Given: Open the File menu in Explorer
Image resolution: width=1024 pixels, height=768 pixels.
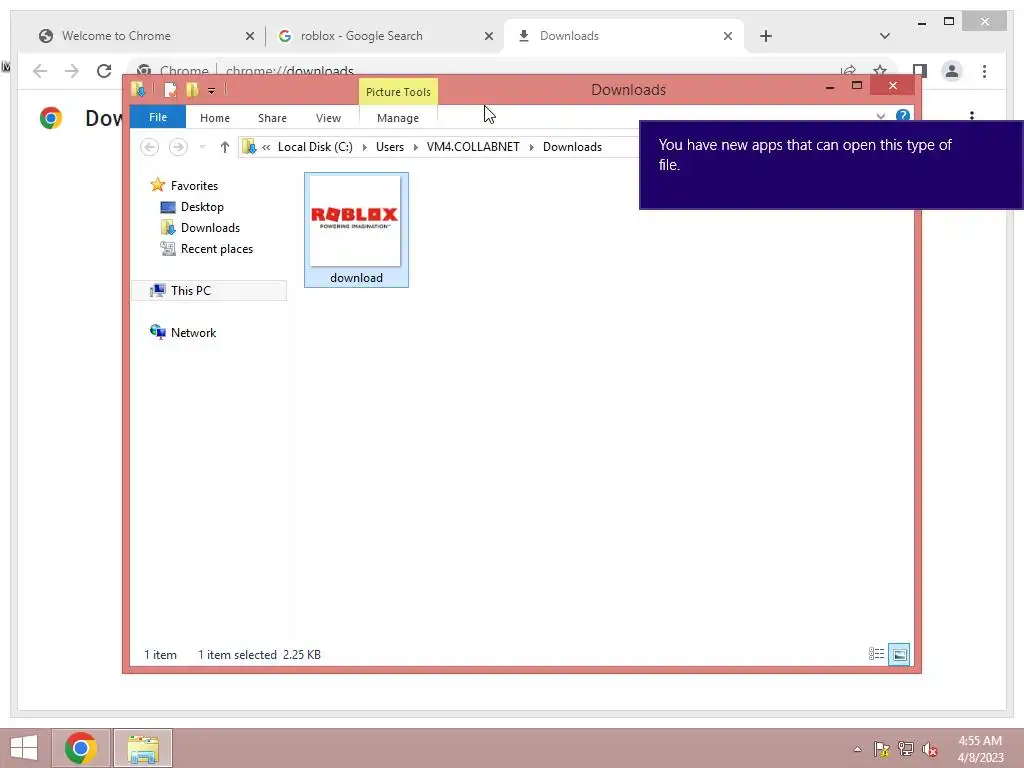Looking at the screenshot, I should point(157,118).
